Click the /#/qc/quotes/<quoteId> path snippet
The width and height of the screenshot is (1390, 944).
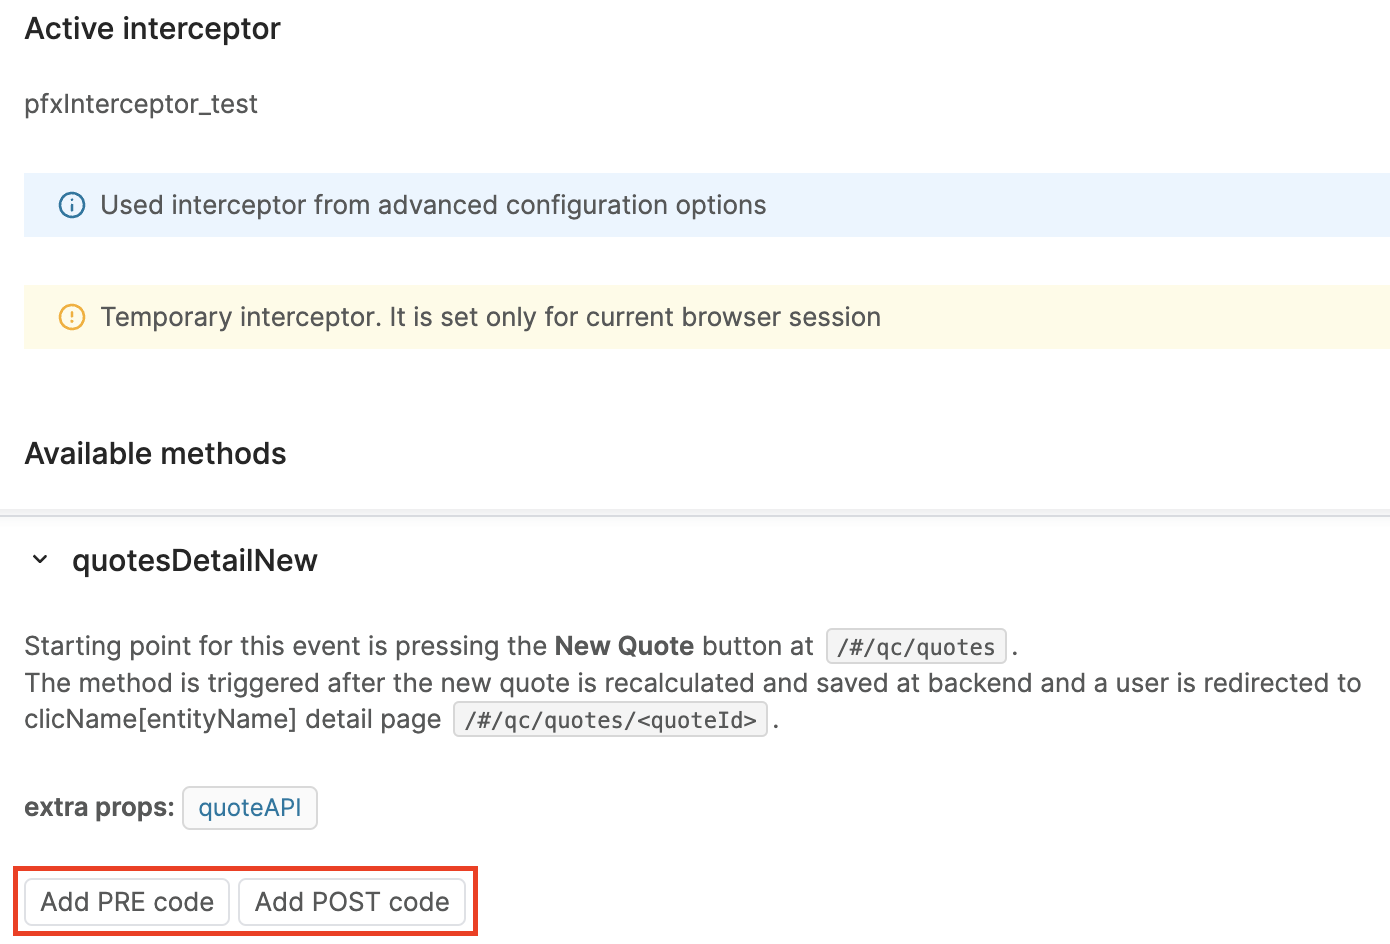pyautogui.click(x=610, y=720)
